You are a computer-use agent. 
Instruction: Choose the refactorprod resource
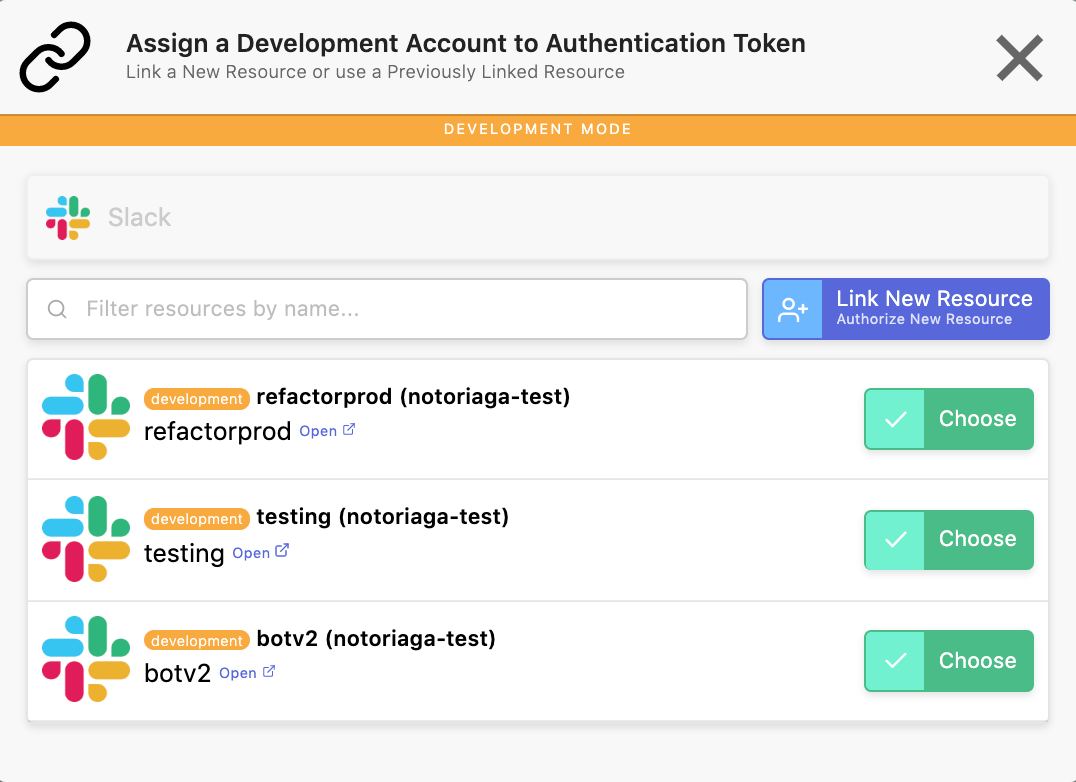[948, 419]
